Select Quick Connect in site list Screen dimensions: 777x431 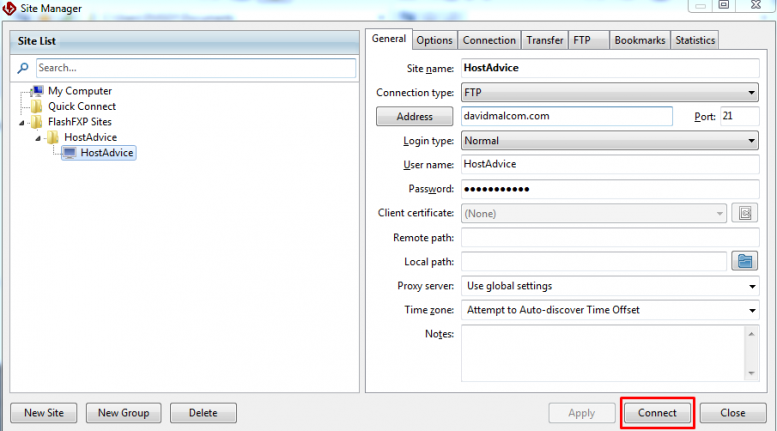tap(81, 106)
